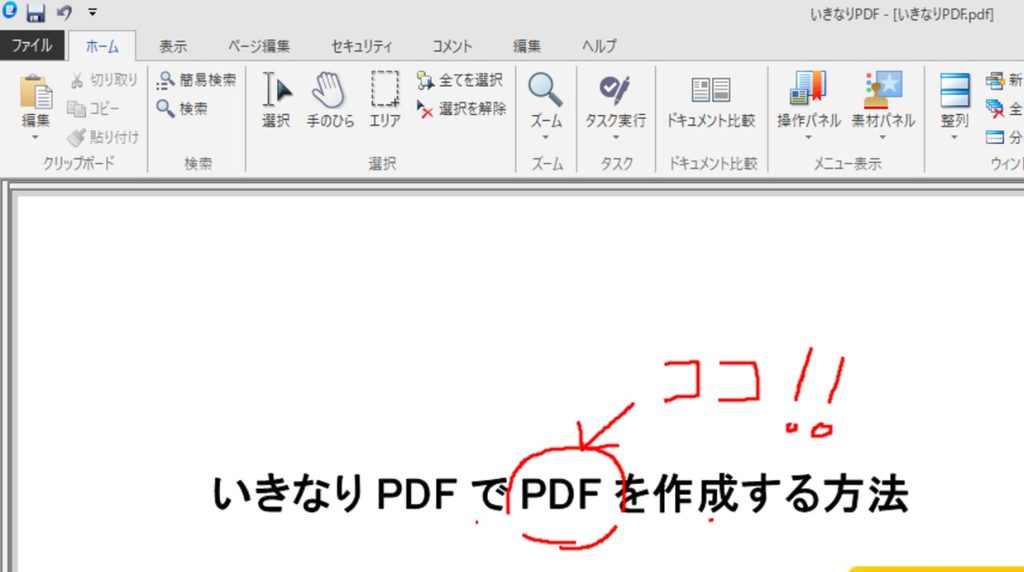This screenshot has width=1024, height=572.
Task: Open the ヘルプ ribbon tab
Action: (x=600, y=46)
